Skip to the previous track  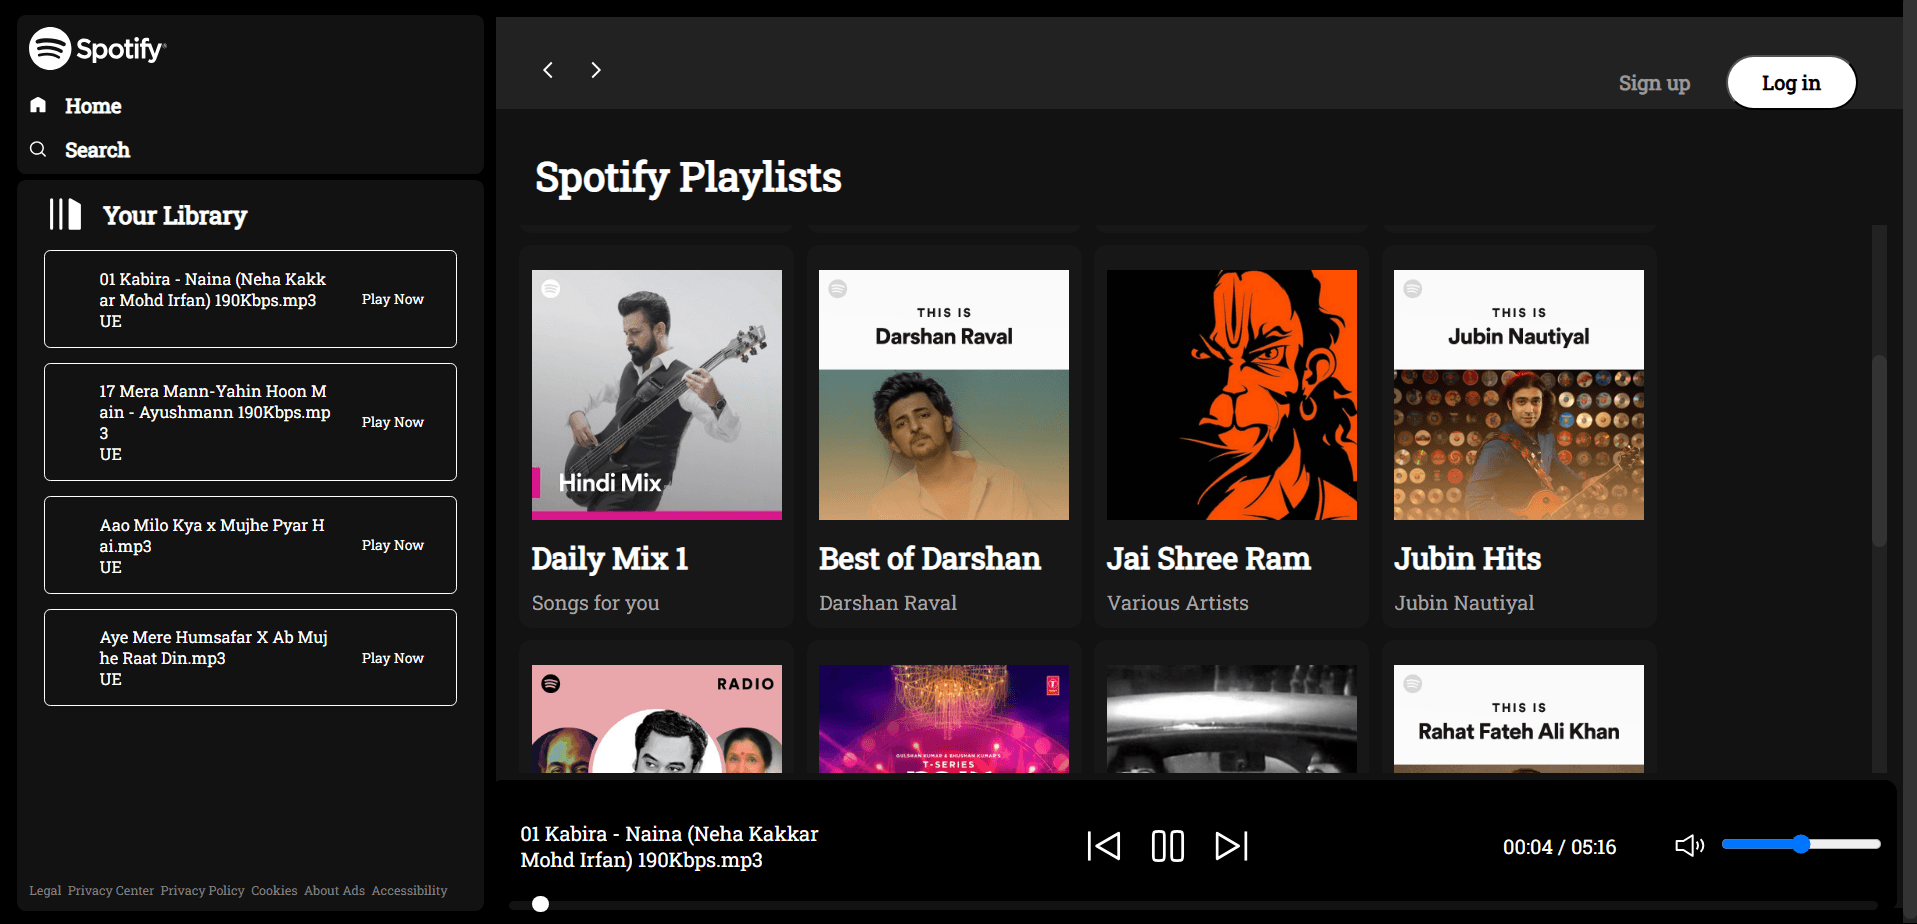[x=1104, y=846]
